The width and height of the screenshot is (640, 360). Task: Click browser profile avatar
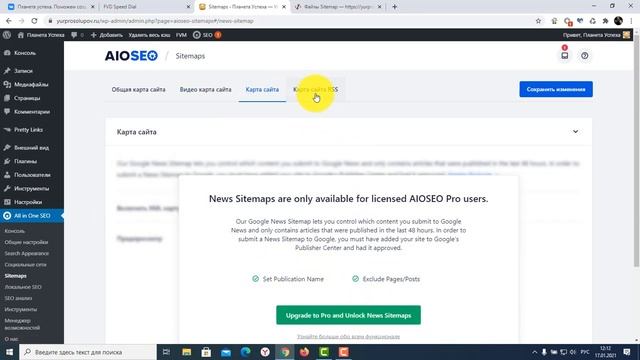[618, 21]
